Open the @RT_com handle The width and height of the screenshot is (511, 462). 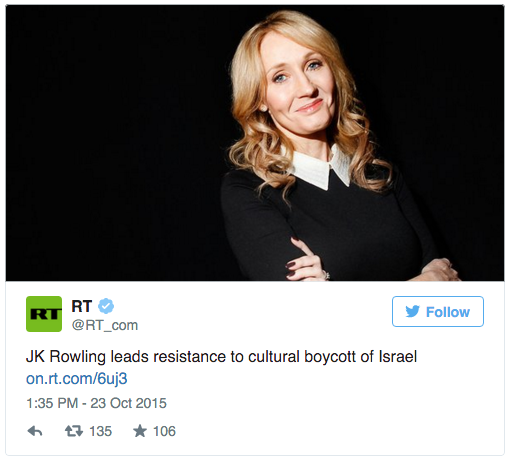(105, 325)
